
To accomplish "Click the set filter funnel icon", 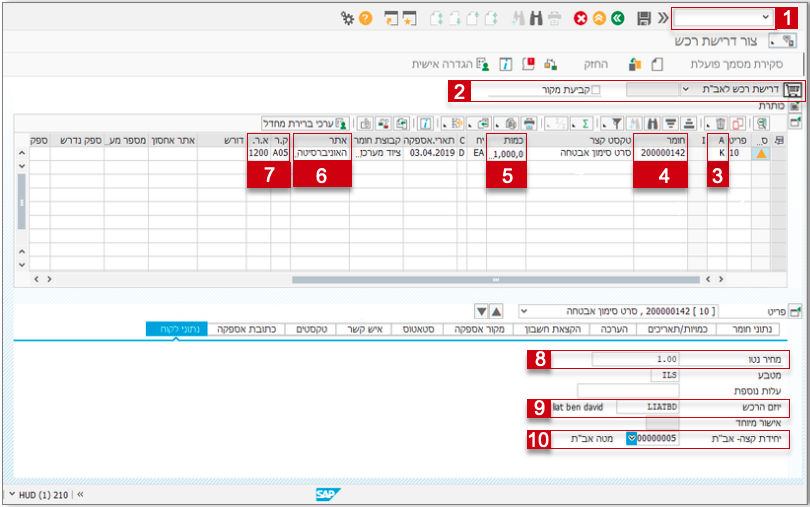I will coord(617,124).
